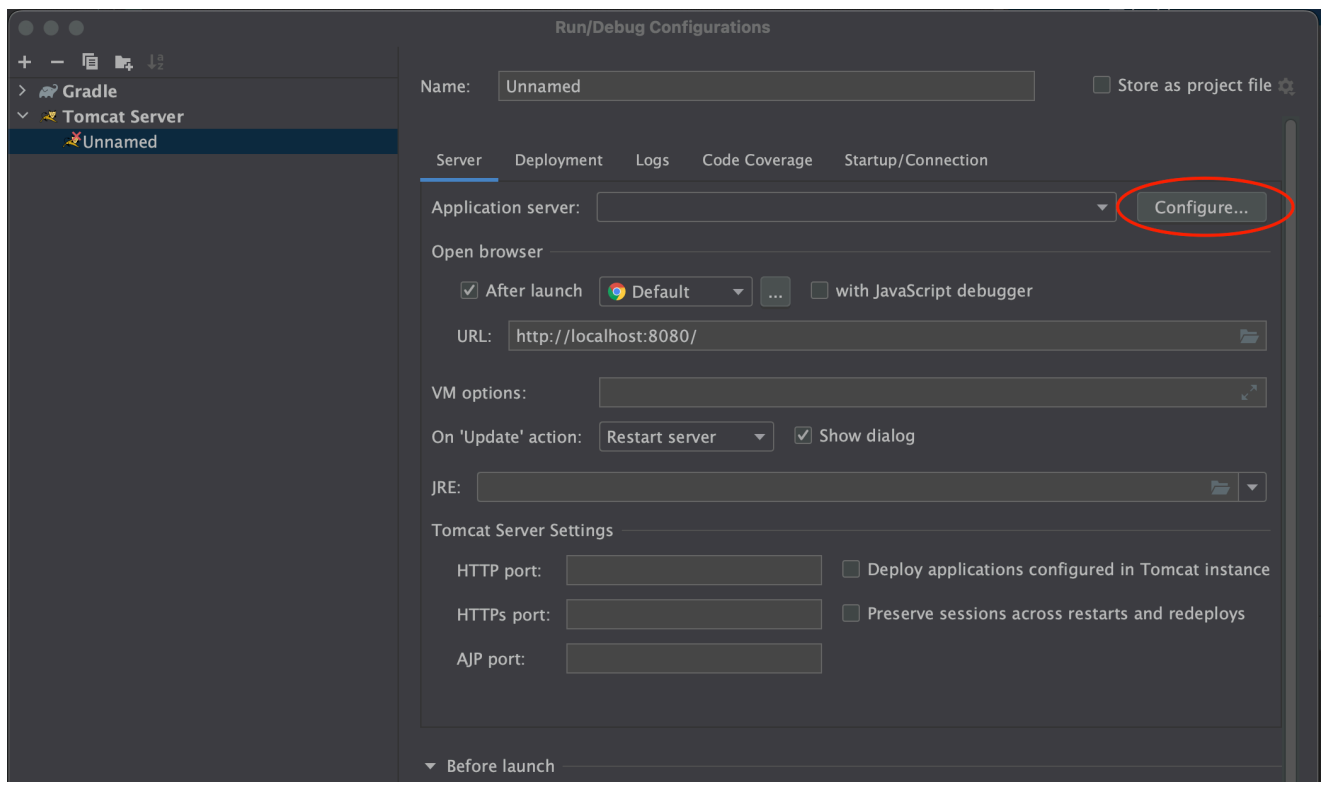The image size is (1331, 790).
Task: Click the Name input field
Action: coord(766,86)
